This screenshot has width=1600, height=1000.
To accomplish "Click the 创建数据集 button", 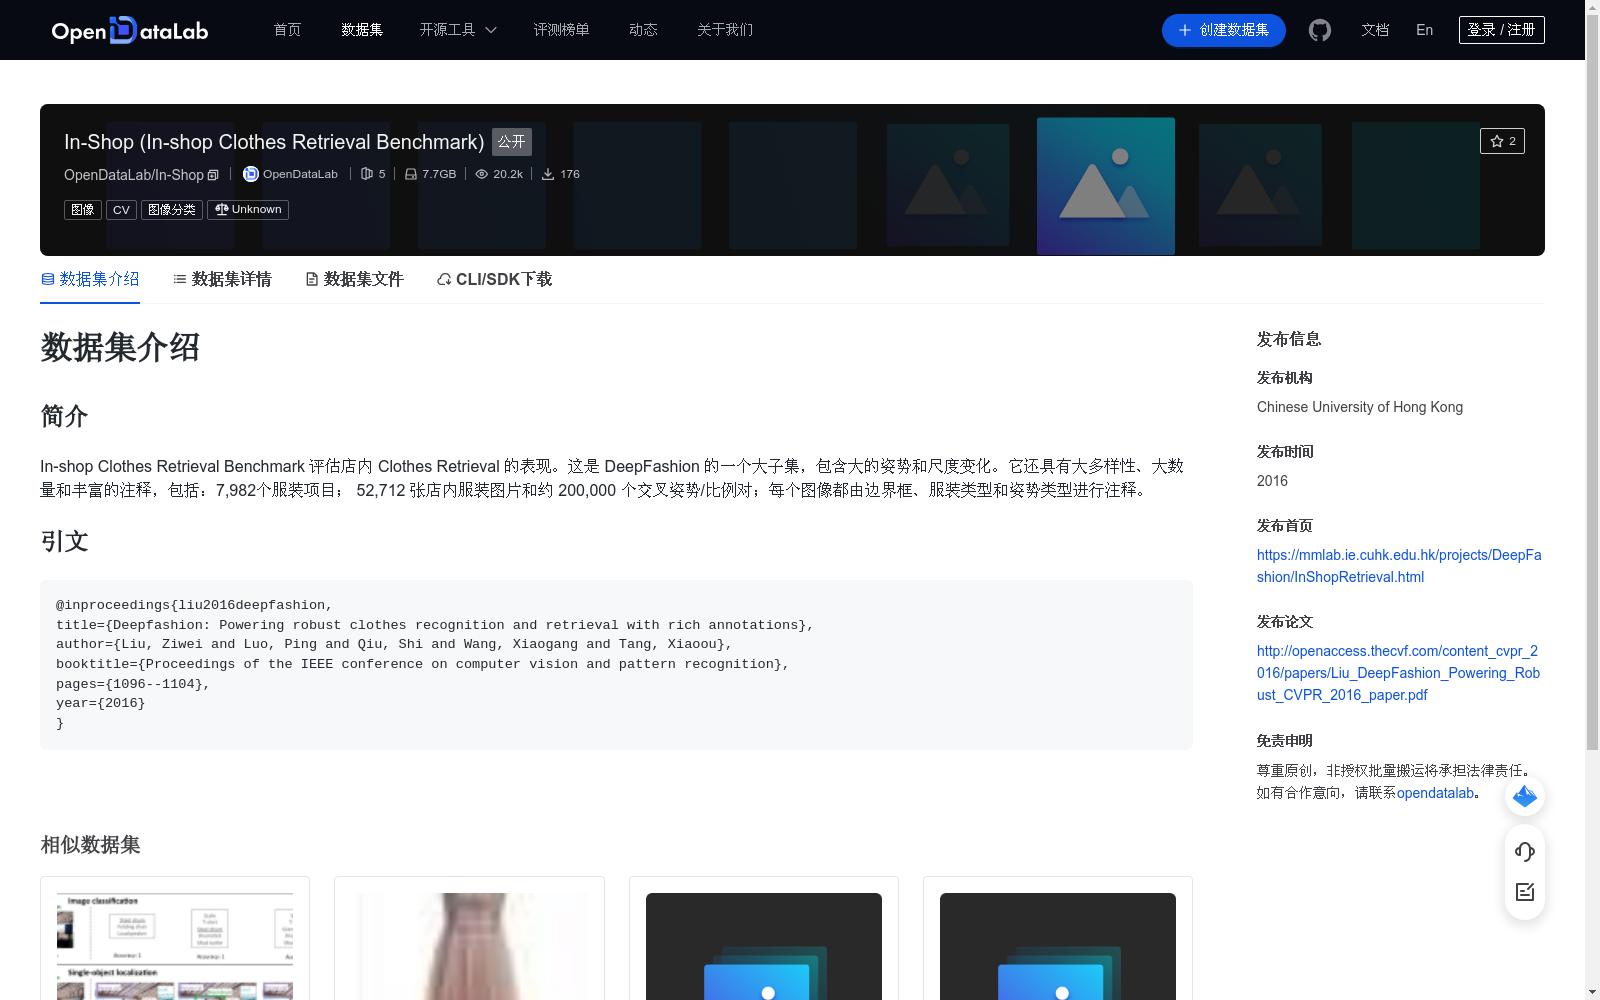I will click(1224, 30).
